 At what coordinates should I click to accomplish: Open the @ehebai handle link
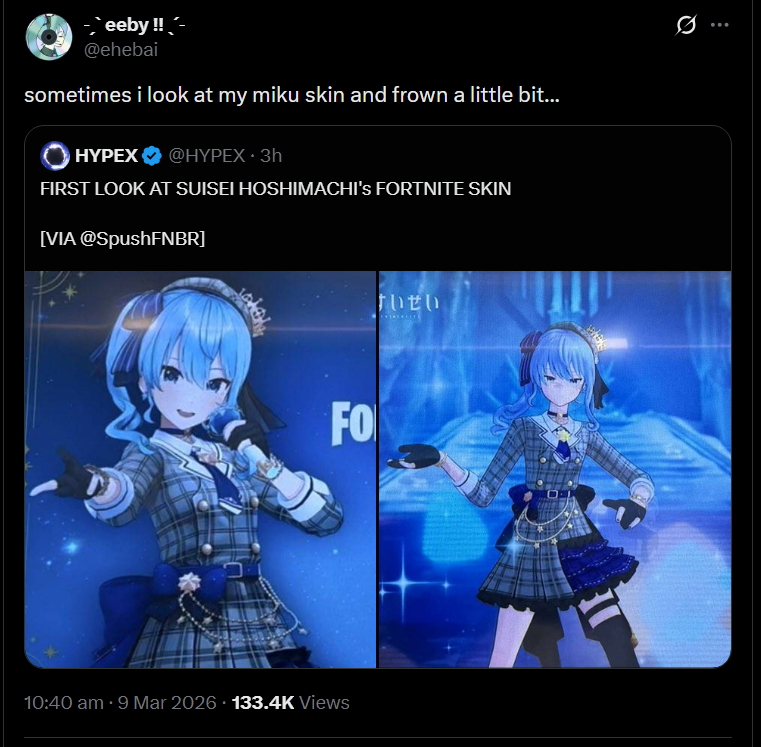point(121,50)
